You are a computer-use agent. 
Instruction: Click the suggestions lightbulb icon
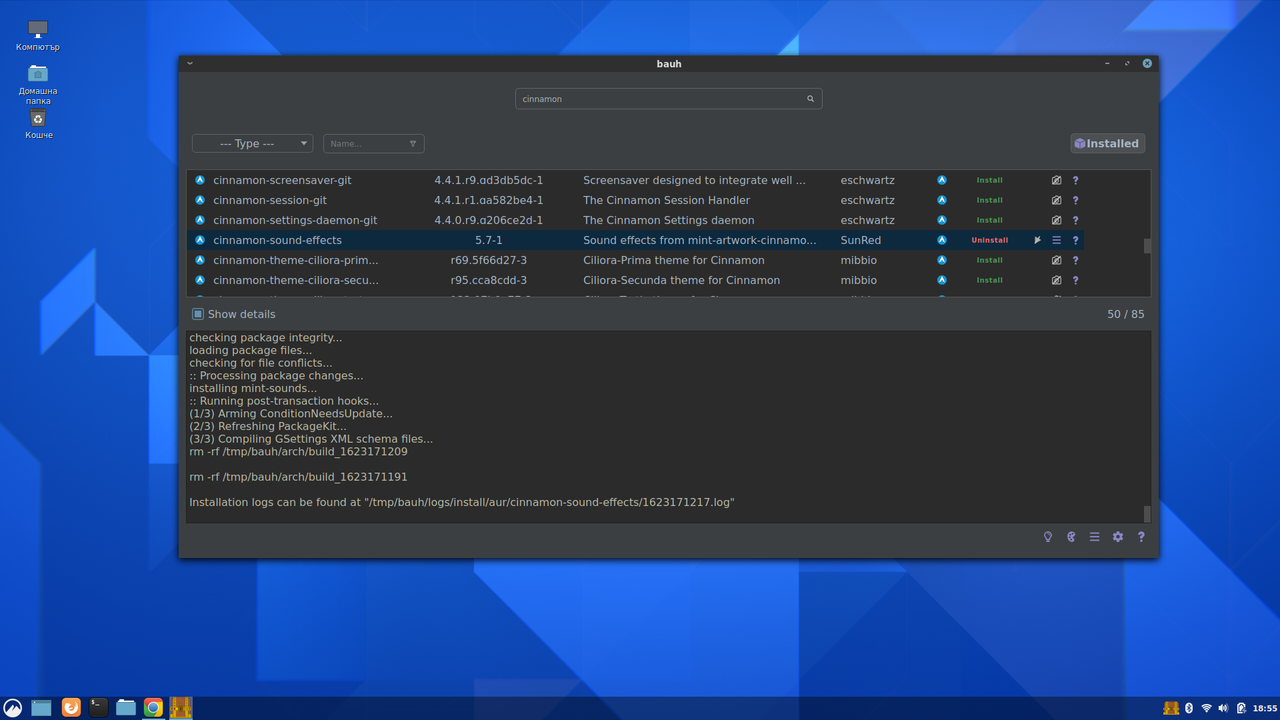[1048, 537]
